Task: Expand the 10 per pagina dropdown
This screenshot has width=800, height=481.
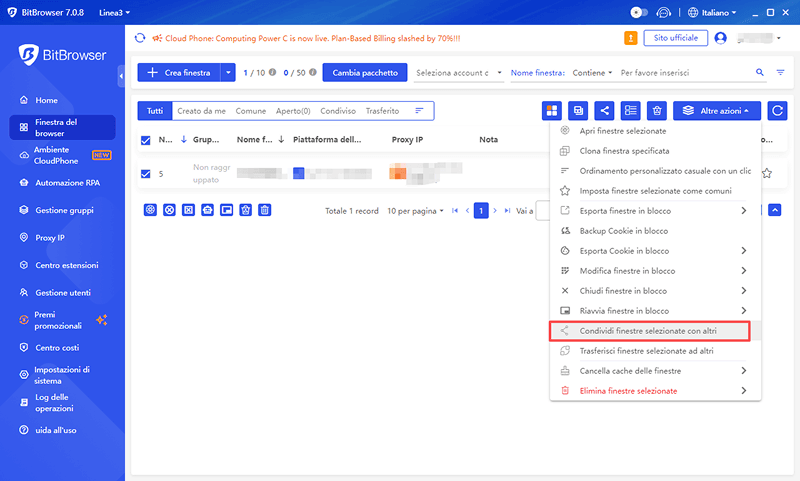Action: tap(414, 211)
